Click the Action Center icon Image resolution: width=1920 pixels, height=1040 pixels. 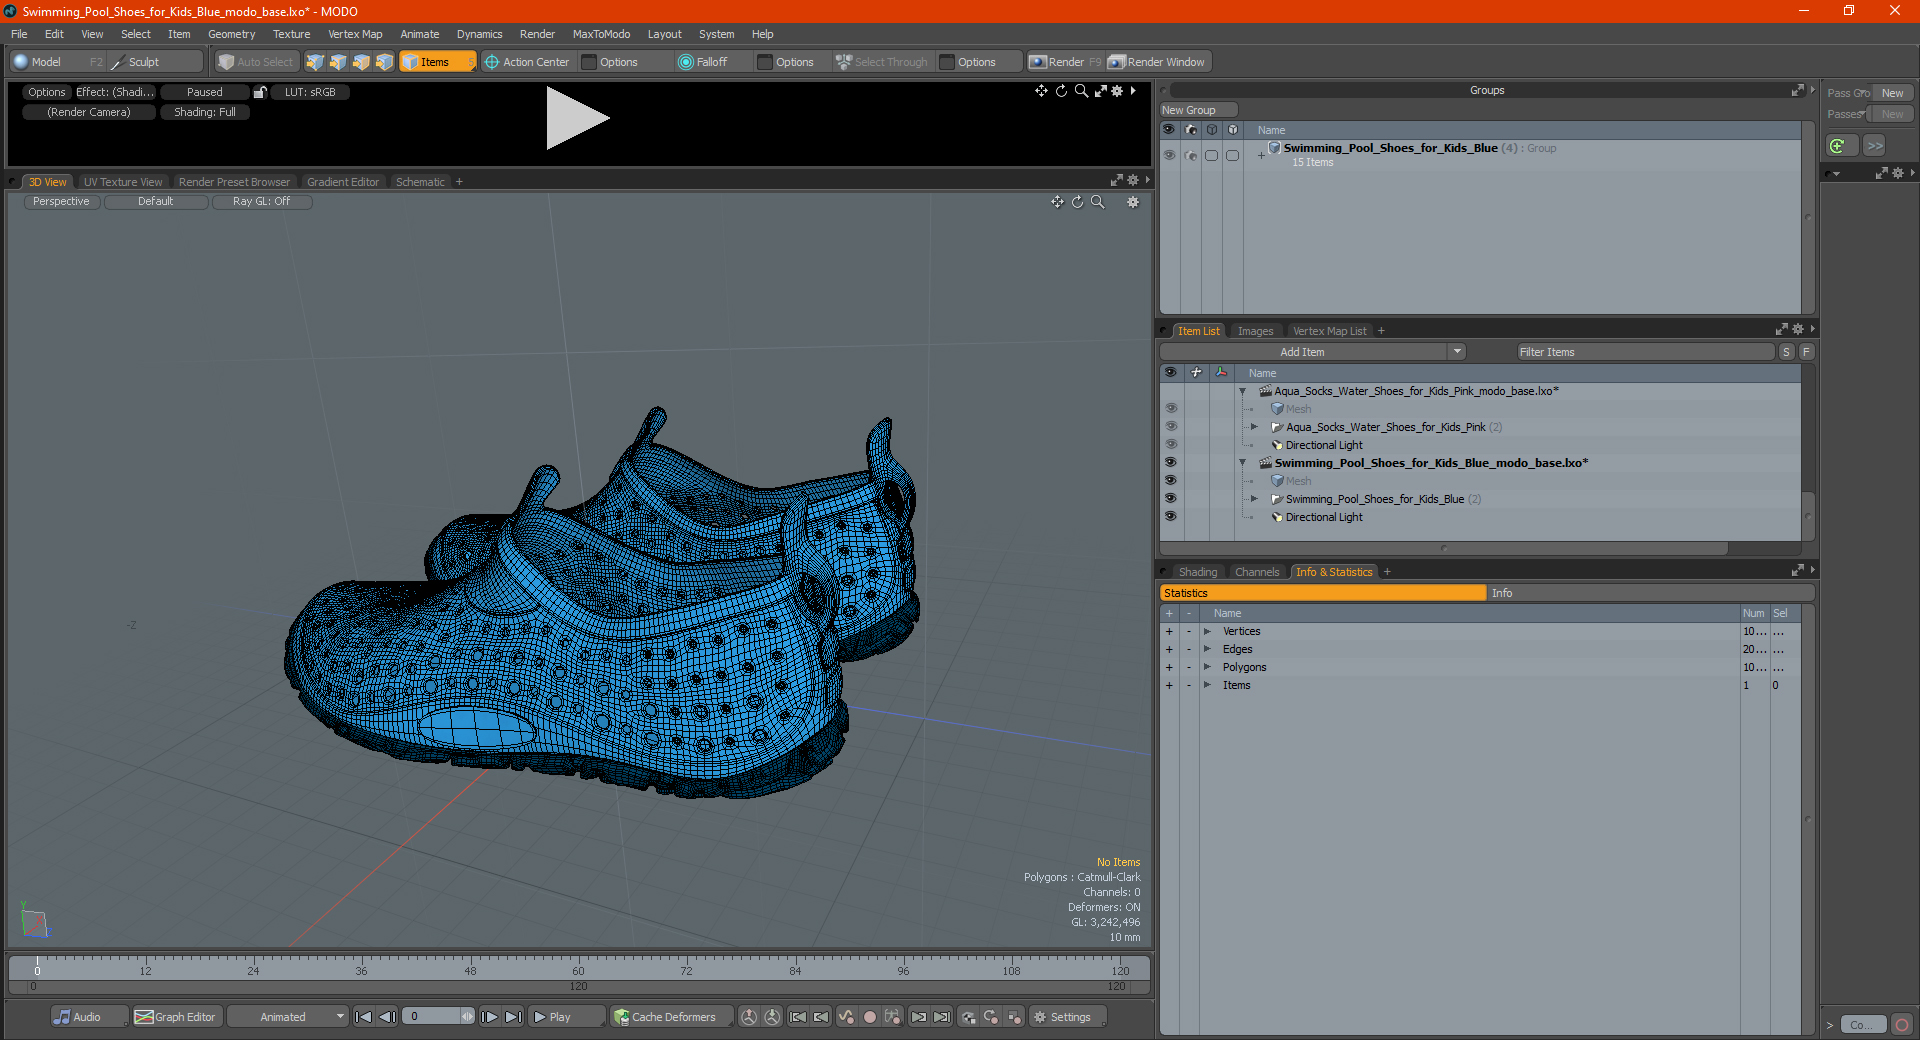point(492,62)
